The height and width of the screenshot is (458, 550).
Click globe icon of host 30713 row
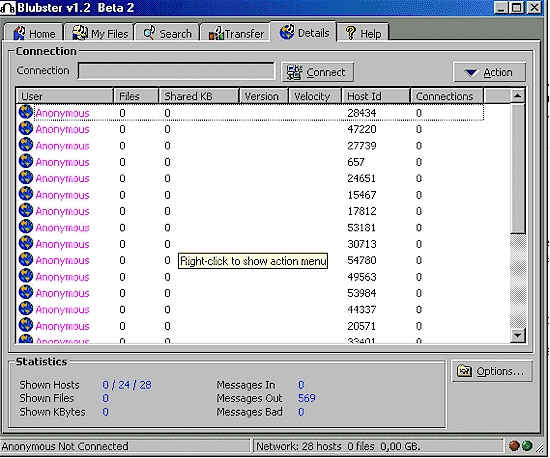pyautogui.click(x=26, y=243)
